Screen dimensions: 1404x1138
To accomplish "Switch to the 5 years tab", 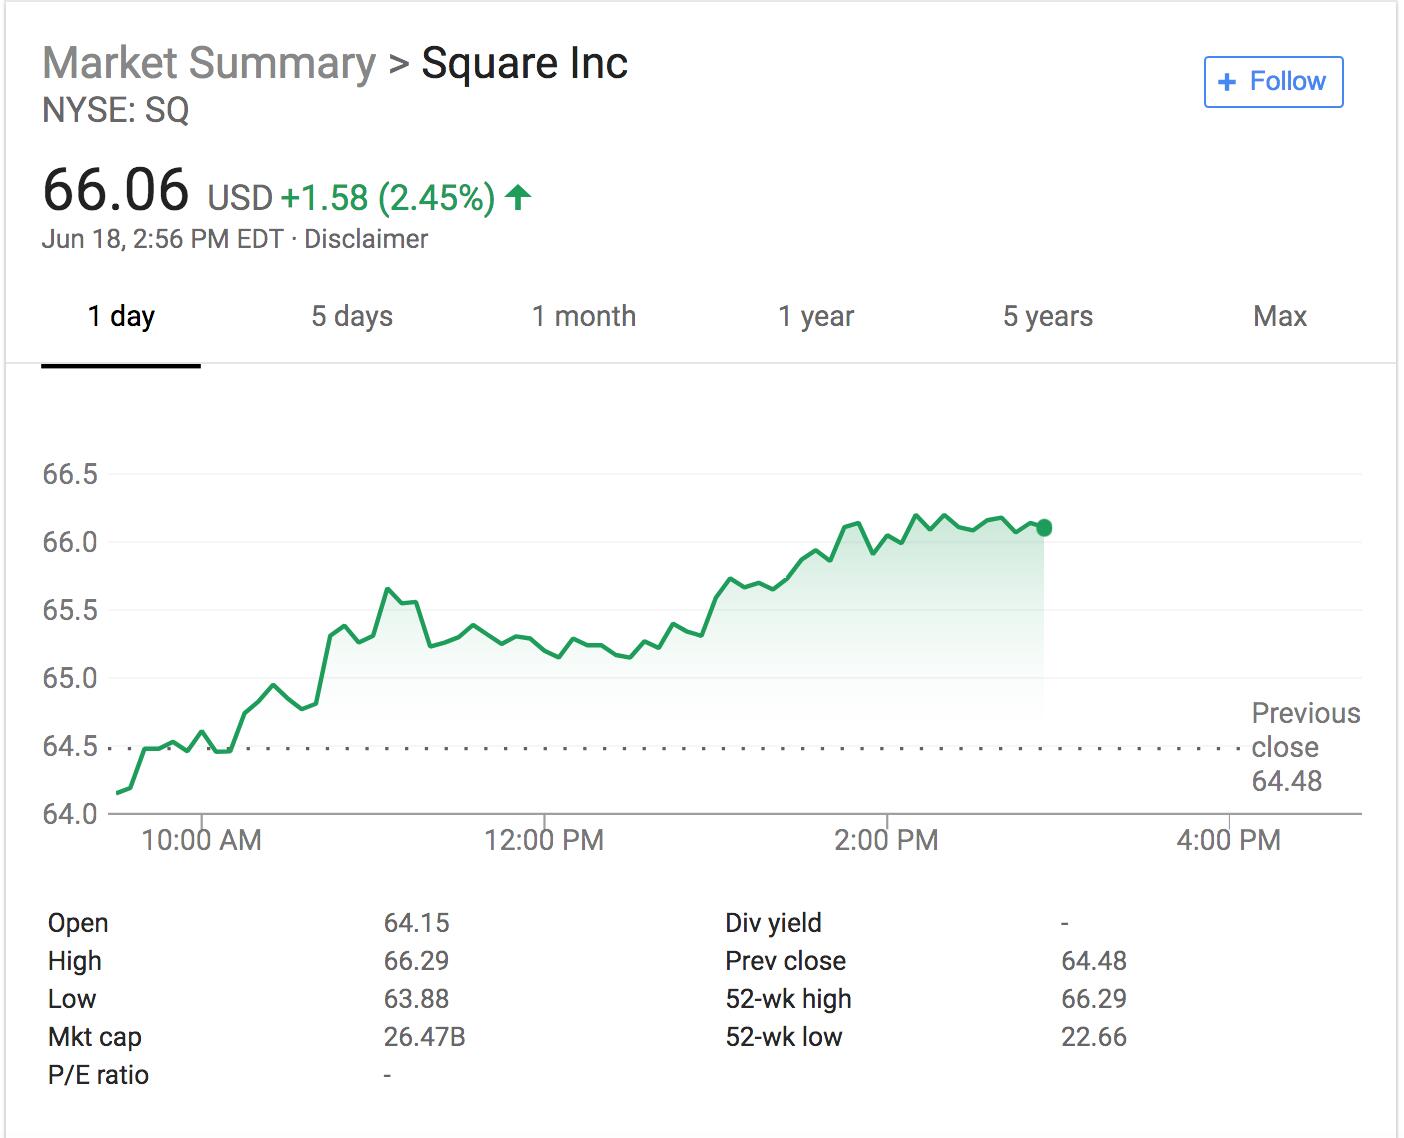I will (1048, 316).
